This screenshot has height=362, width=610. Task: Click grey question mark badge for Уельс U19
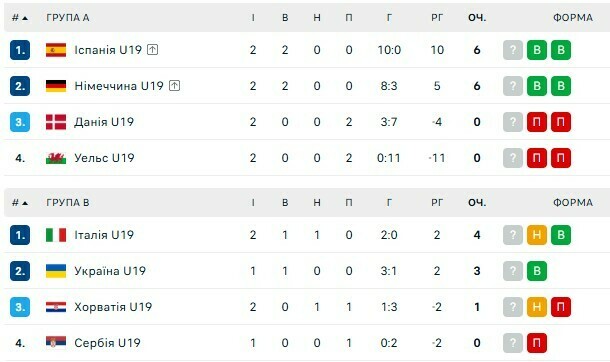(513, 158)
